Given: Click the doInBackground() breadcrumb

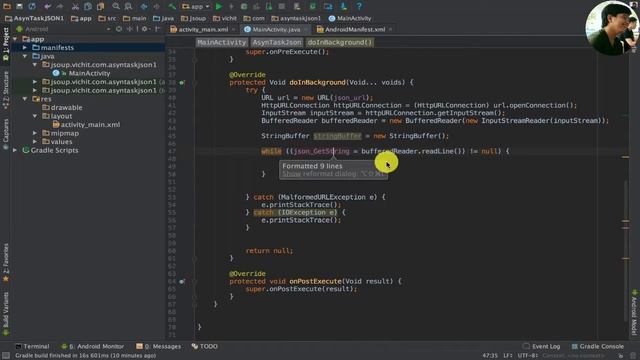Looking at the screenshot, I should pos(340,42).
